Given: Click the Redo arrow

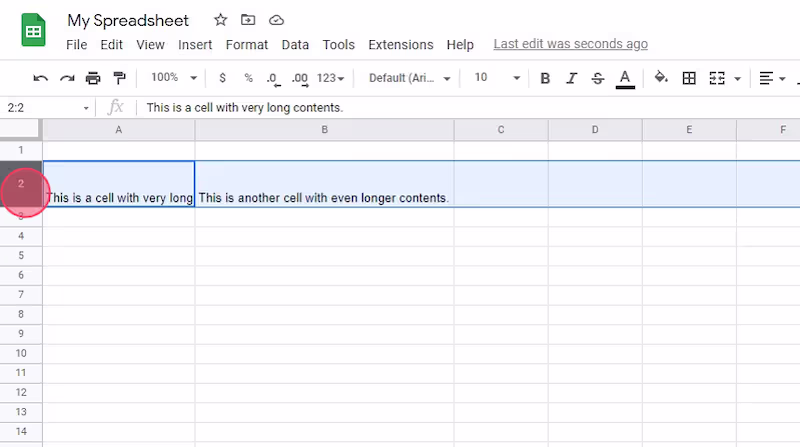Looking at the screenshot, I should [x=67, y=78].
